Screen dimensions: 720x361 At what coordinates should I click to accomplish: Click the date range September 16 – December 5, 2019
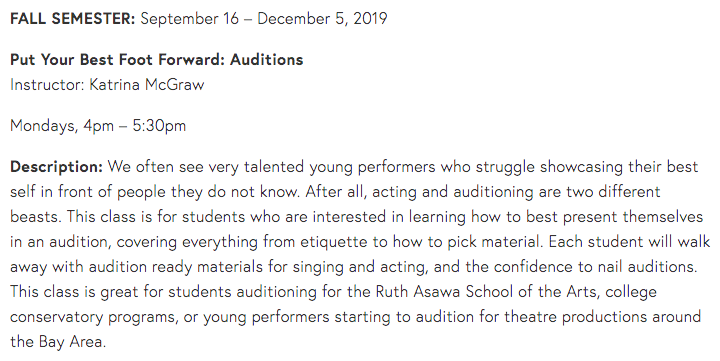point(264,19)
